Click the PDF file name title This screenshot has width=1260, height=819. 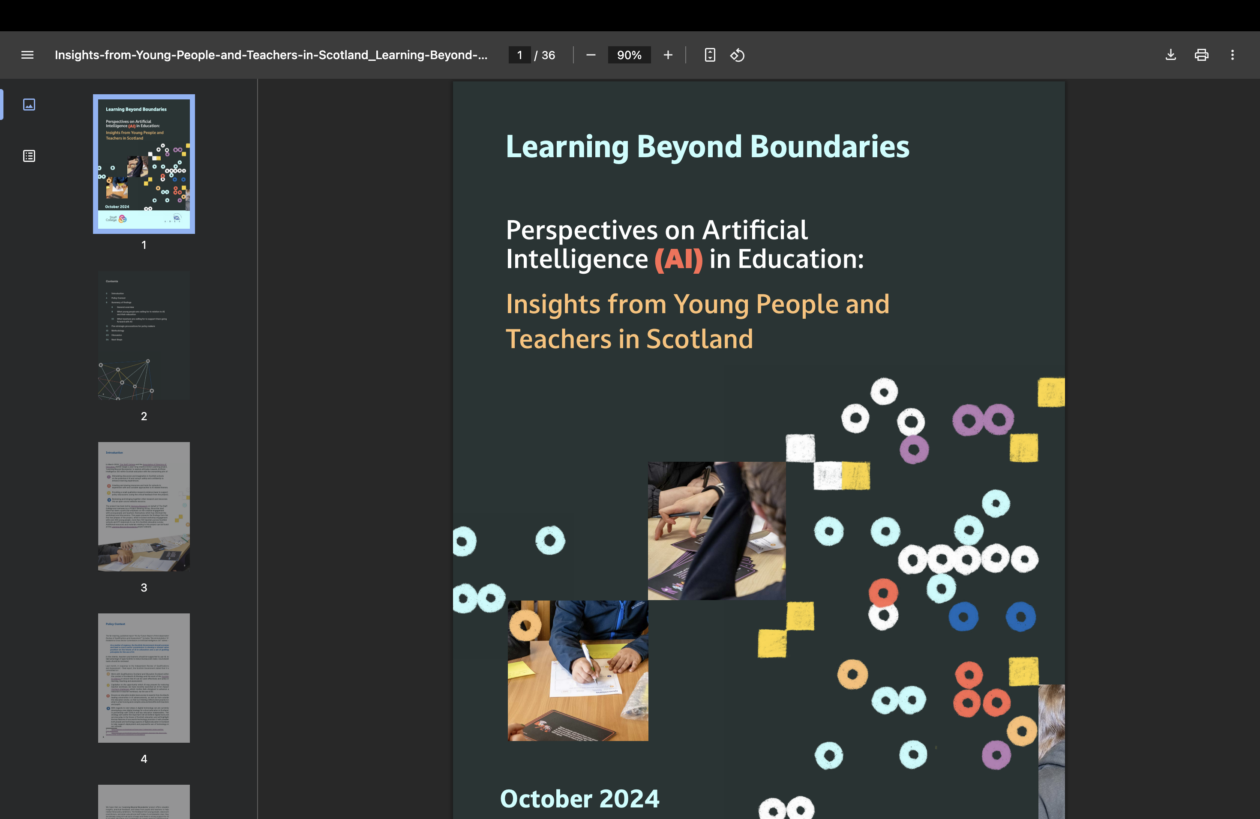pos(271,55)
